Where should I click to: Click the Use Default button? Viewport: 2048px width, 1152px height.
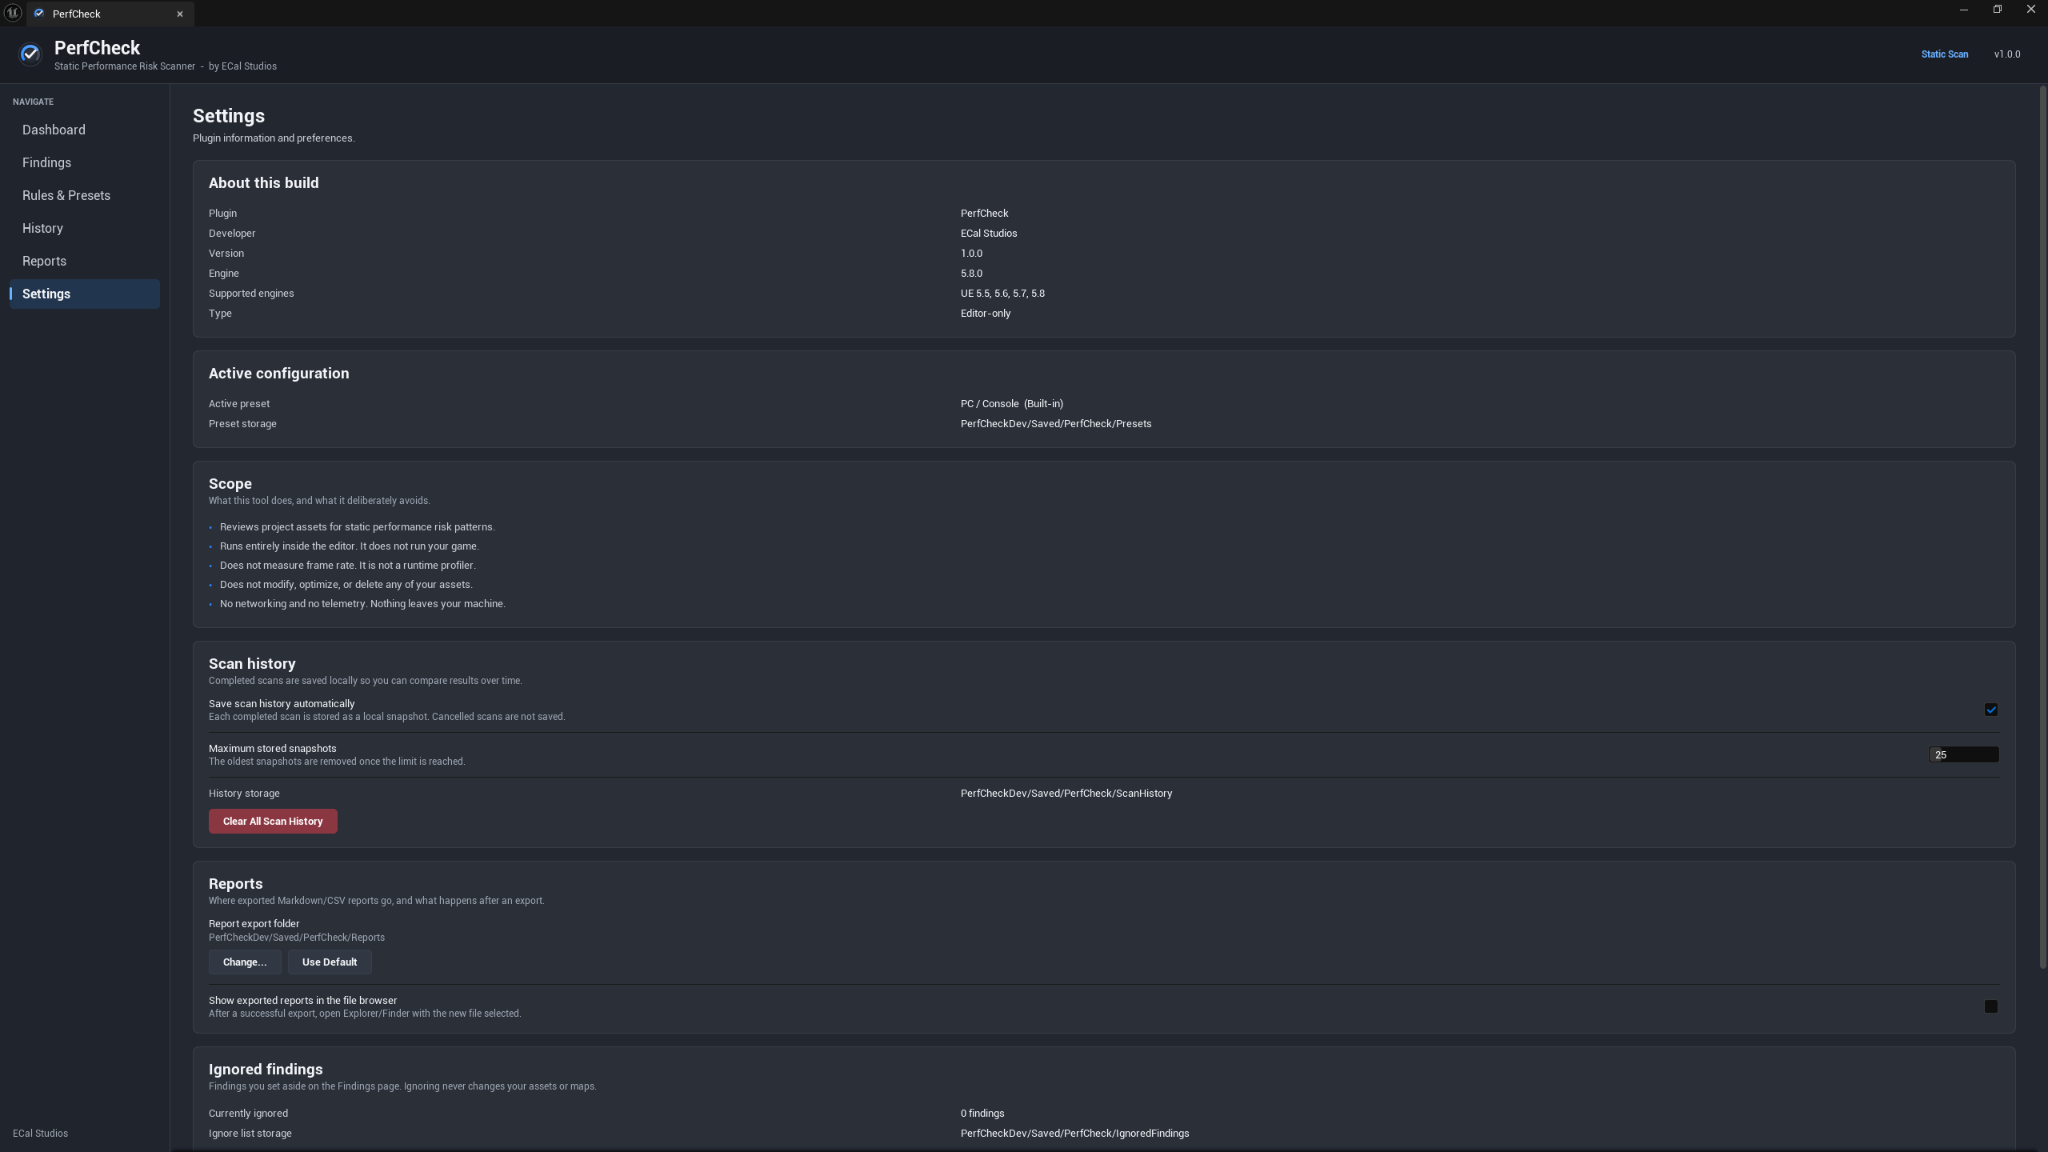pyautogui.click(x=330, y=963)
